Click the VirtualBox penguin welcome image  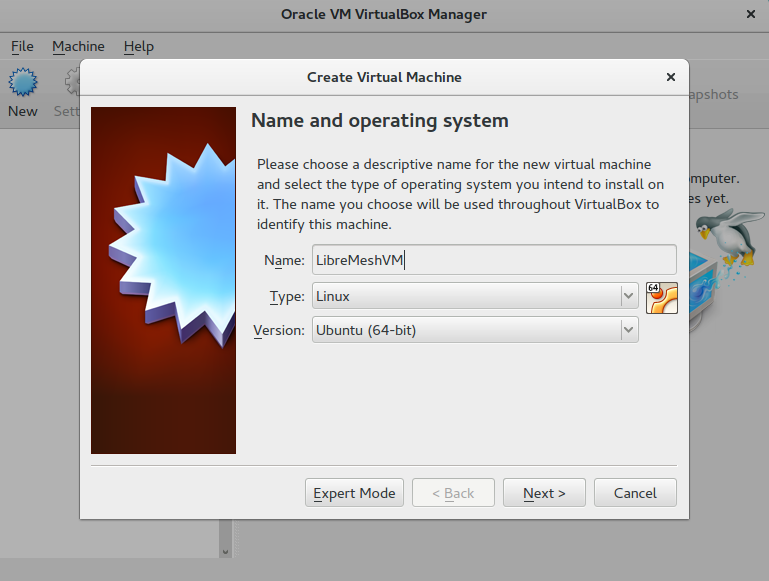[x=727, y=270]
